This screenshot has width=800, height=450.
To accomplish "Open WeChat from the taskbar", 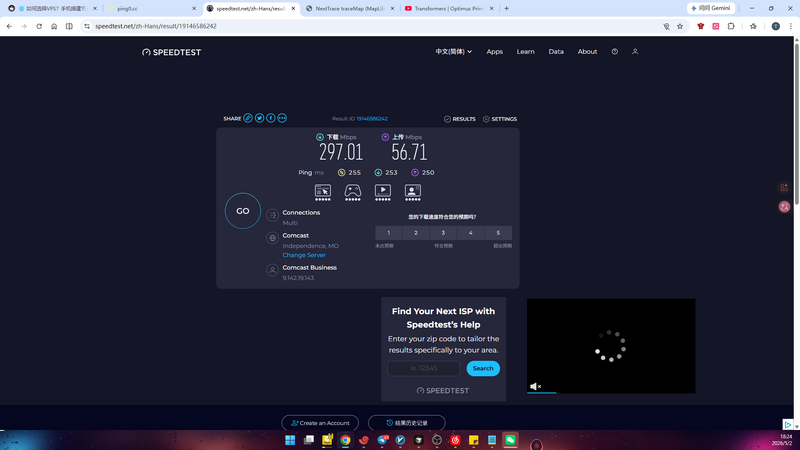I will pos(510,440).
